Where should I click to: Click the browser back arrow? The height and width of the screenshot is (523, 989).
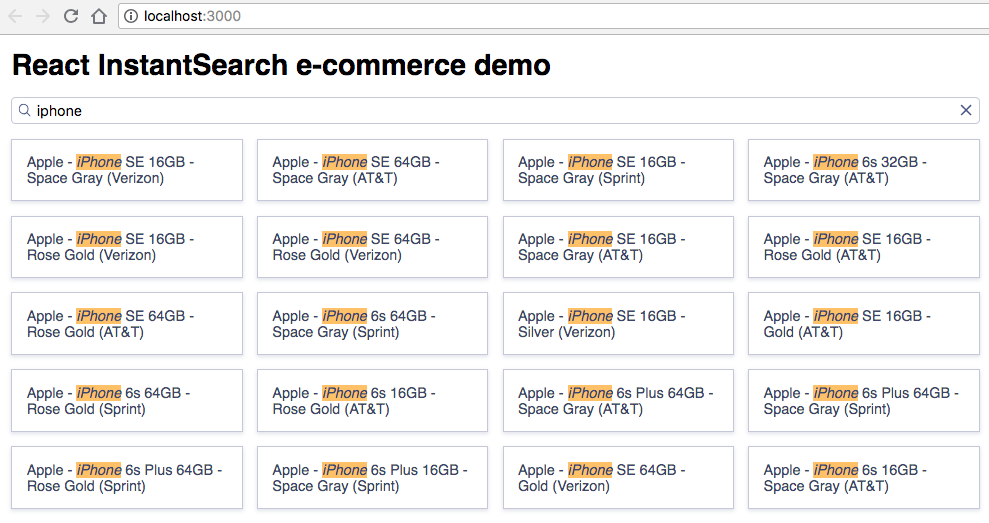click(x=15, y=16)
